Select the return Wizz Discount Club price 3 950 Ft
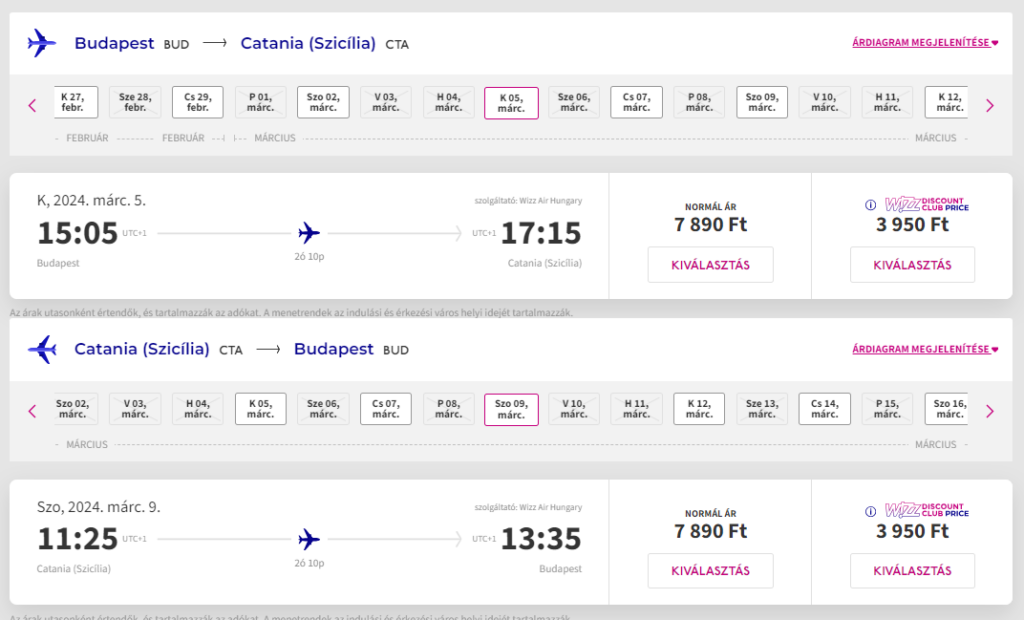Viewport: 1024px width, 620px height. (912, 570)
